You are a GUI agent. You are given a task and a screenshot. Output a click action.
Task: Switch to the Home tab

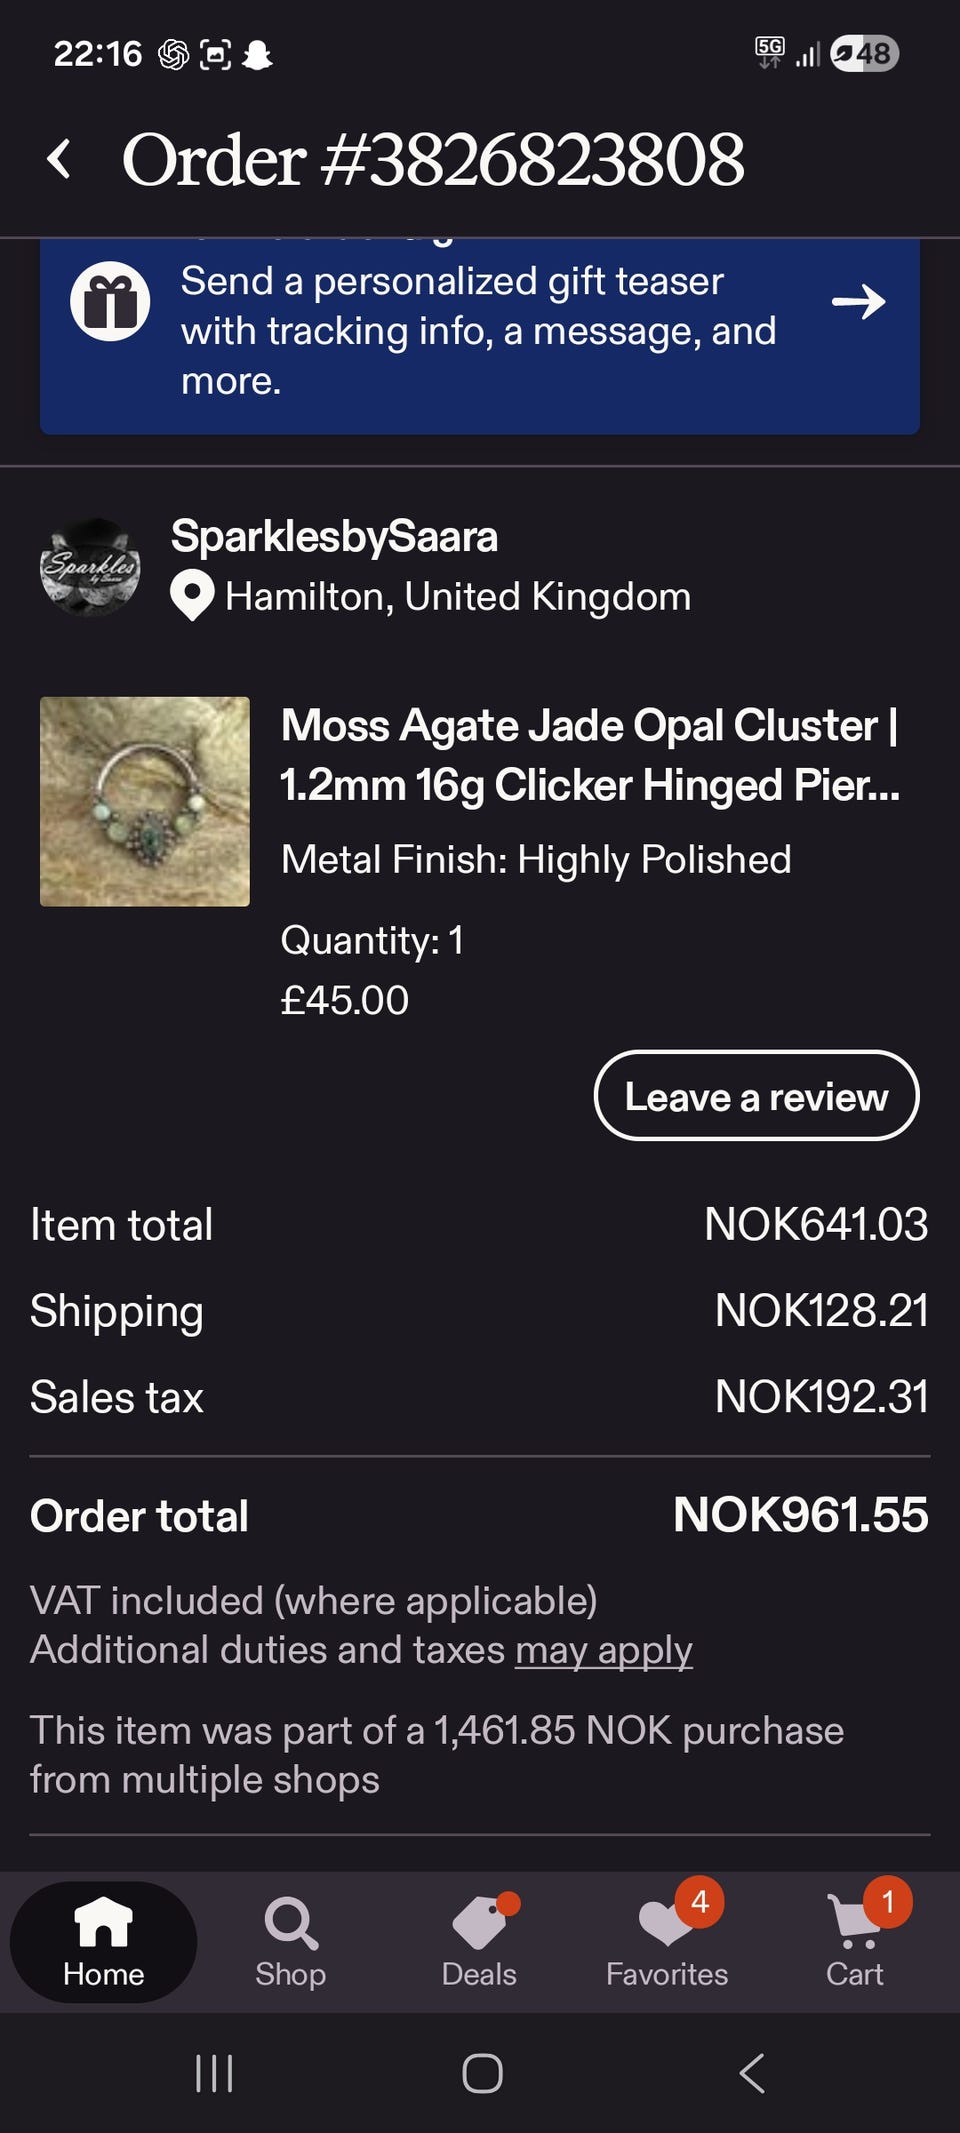tap(104, 1942)
